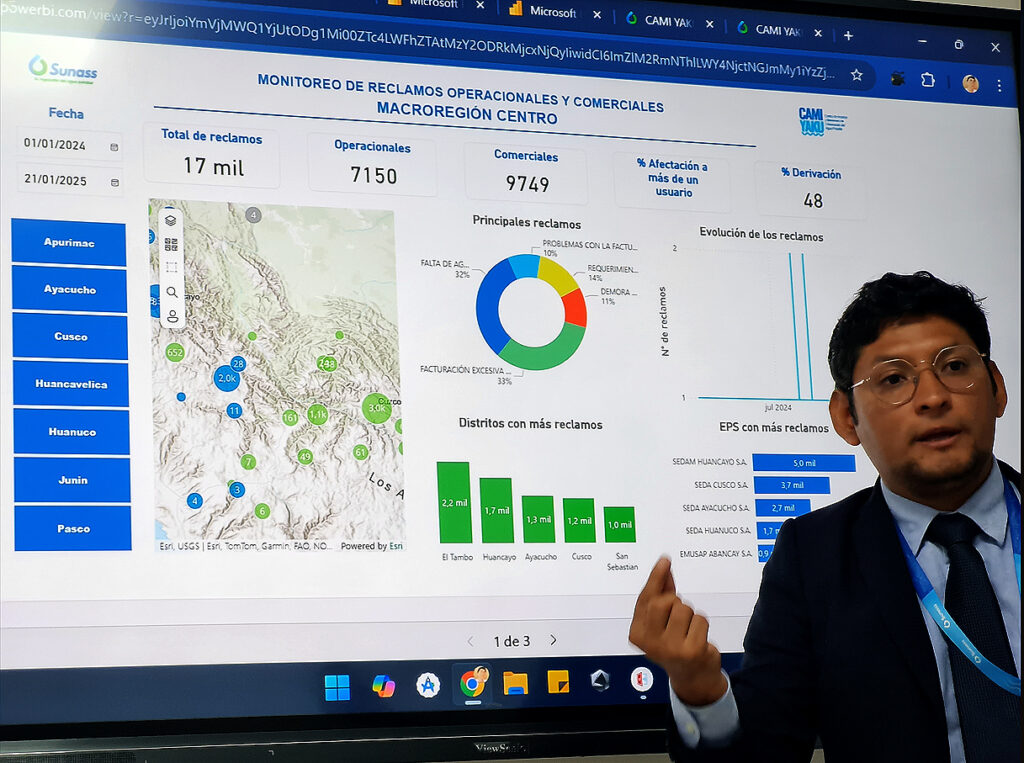Select the SEDAM HUANCAYO bar showing 5,0 mil
1024x763 pixels.
pos(804,463)
